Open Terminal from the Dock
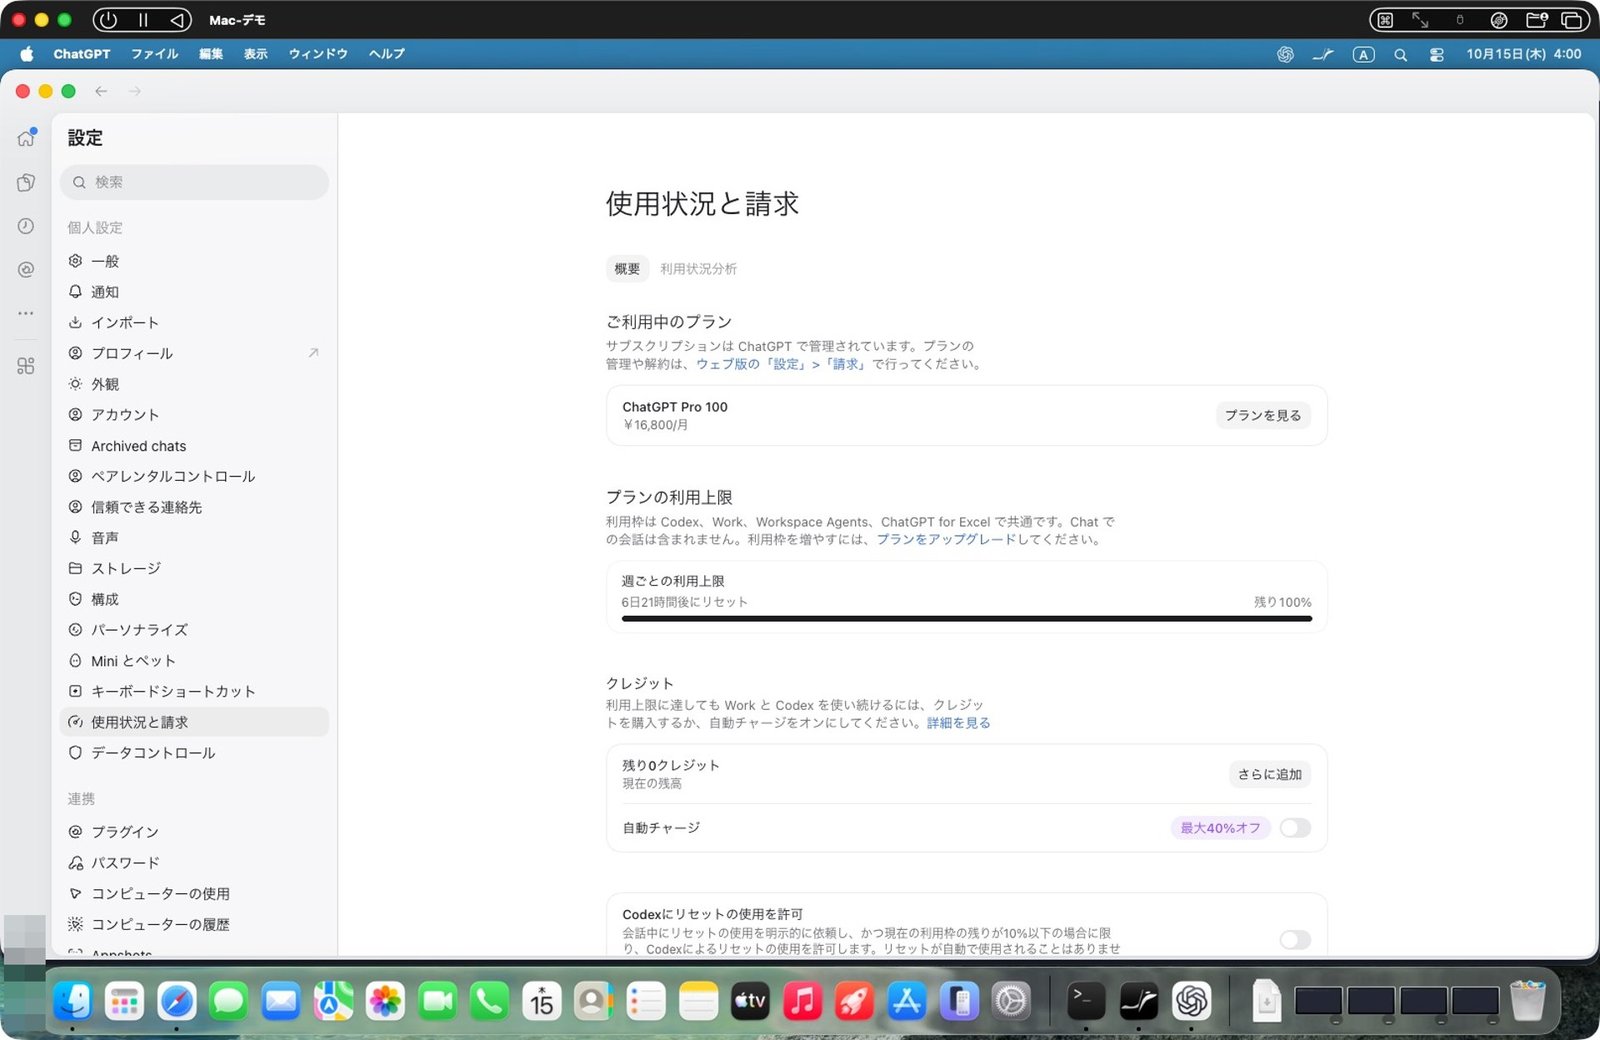Viewport: 1600px width, 1040px height. (x=1086, y=1001)
